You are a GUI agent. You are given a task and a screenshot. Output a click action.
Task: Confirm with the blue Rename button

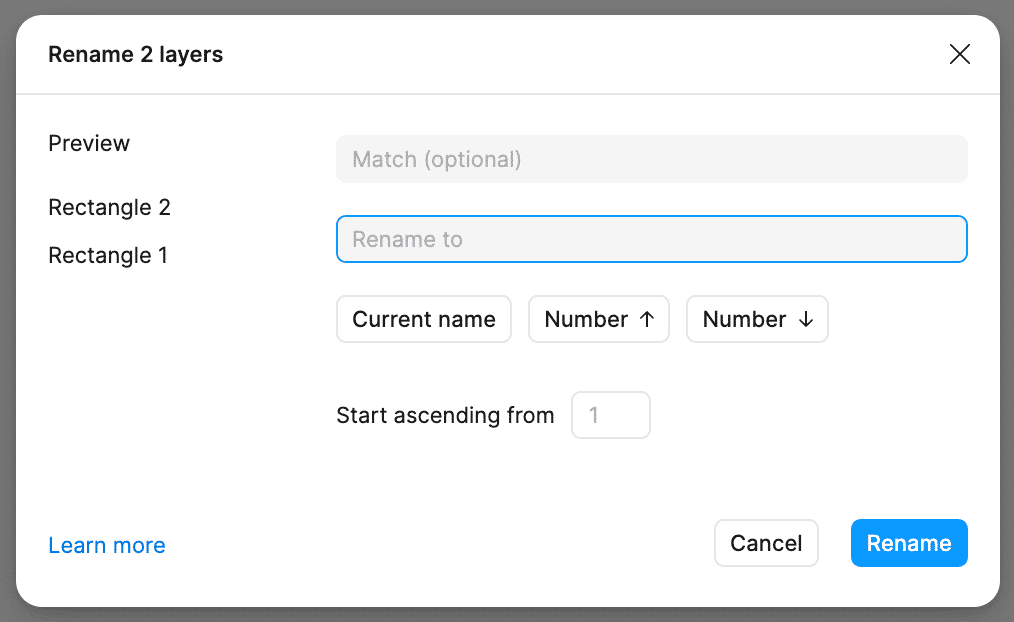coord(909,543)
